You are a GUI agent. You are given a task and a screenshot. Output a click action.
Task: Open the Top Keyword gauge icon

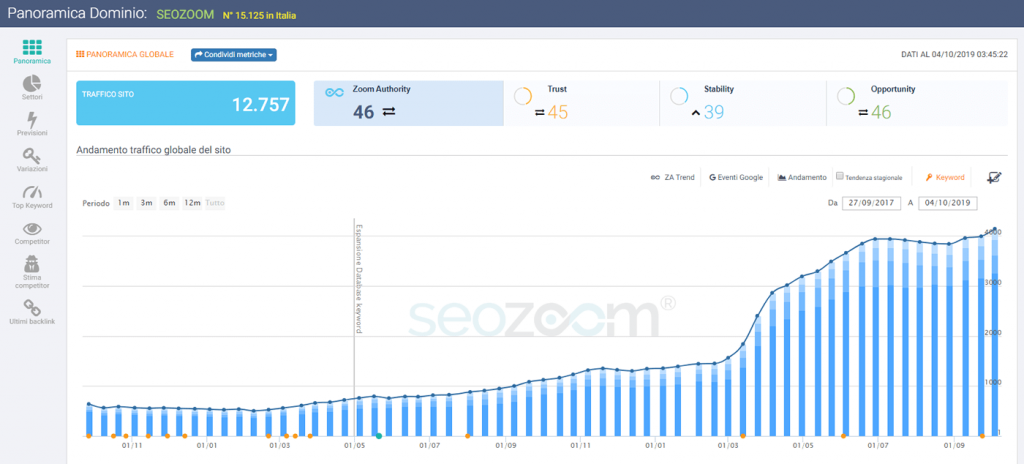(32, 192)
